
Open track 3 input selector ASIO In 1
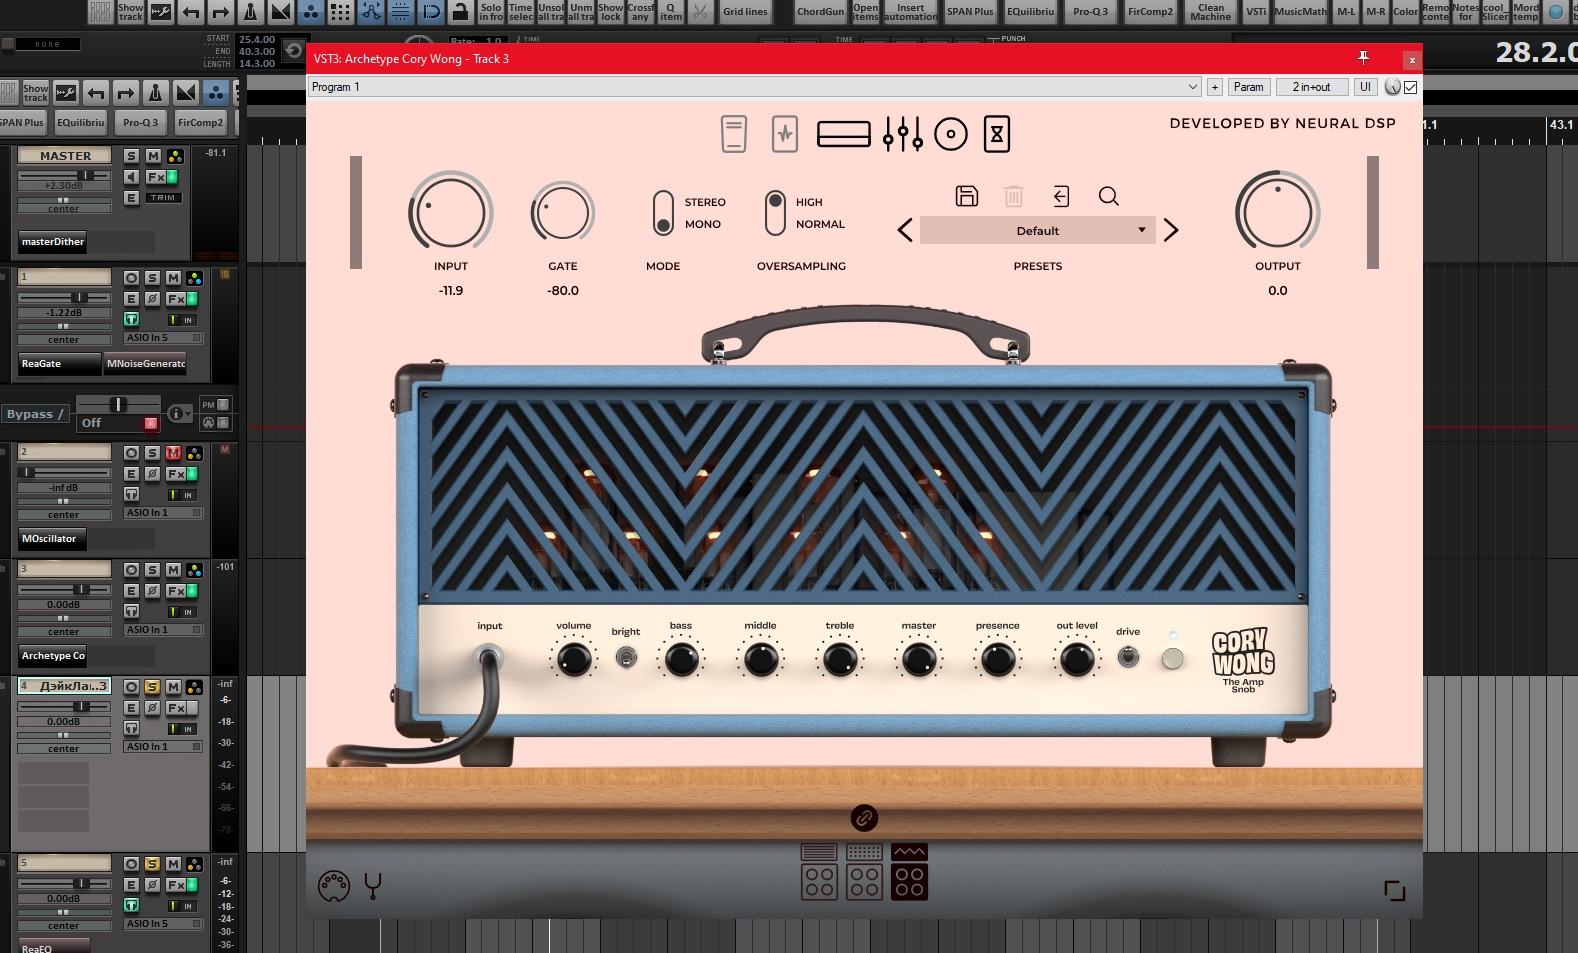click(x=163, y=630)
